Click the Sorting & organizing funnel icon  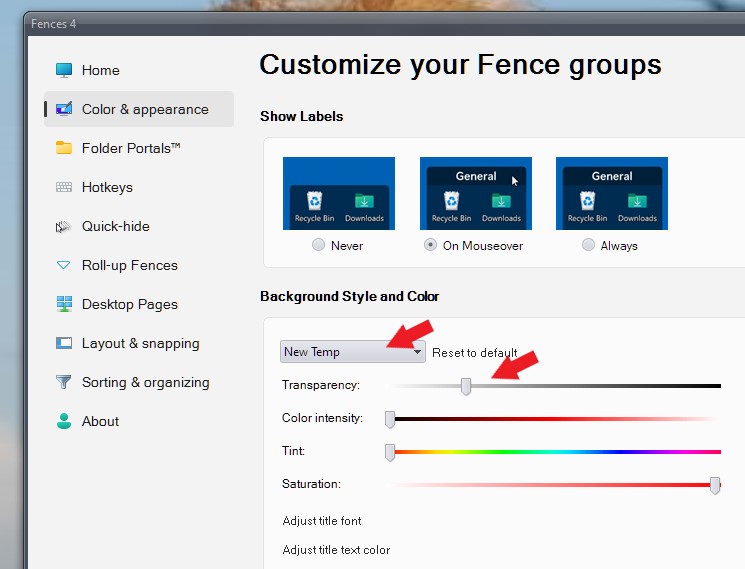[63, 382]
